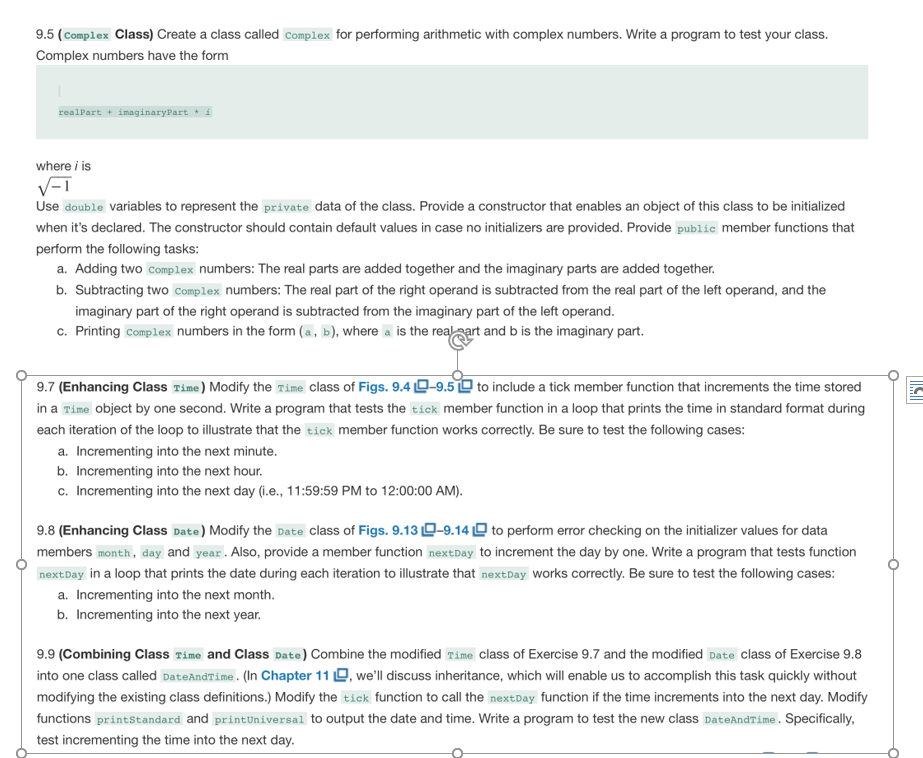The image size is (923, 758).
Task: Click the popup icon after Chapter 11
Action: 341,675
